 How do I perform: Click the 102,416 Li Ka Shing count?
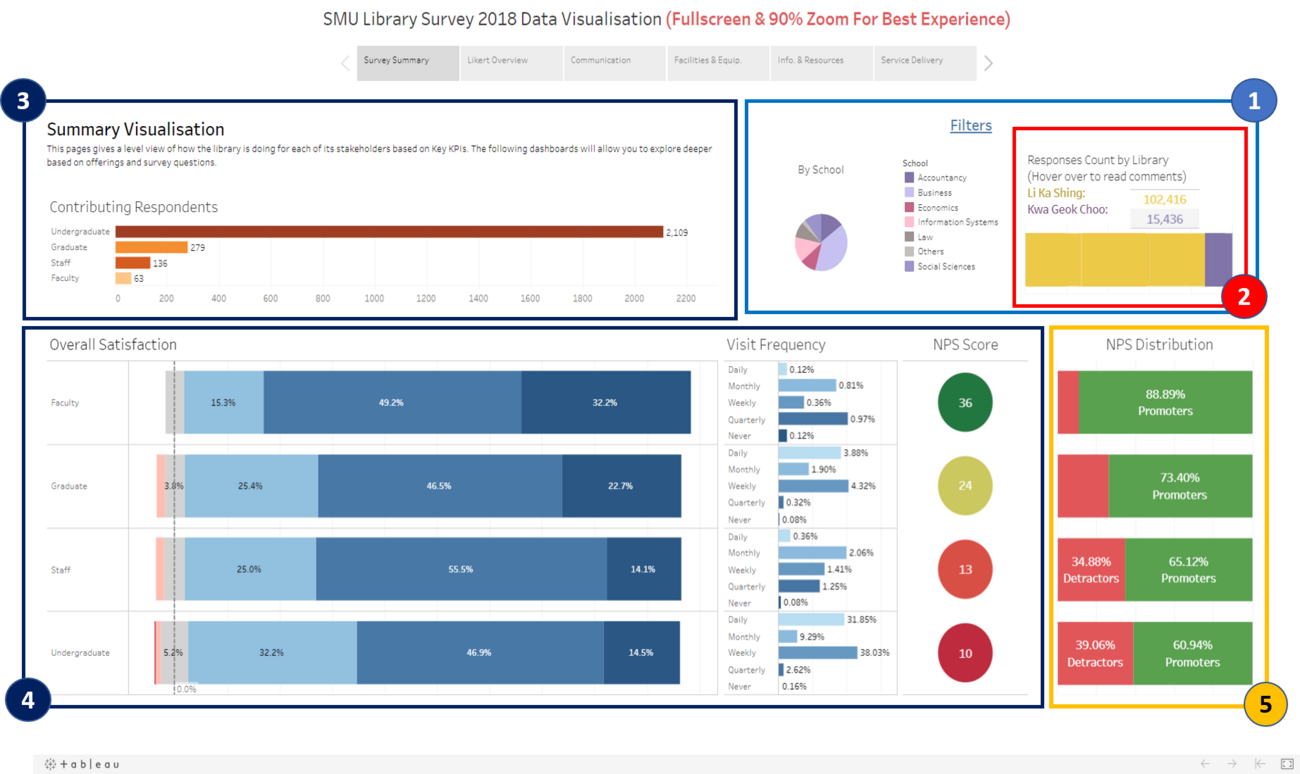pos(1164,199)
